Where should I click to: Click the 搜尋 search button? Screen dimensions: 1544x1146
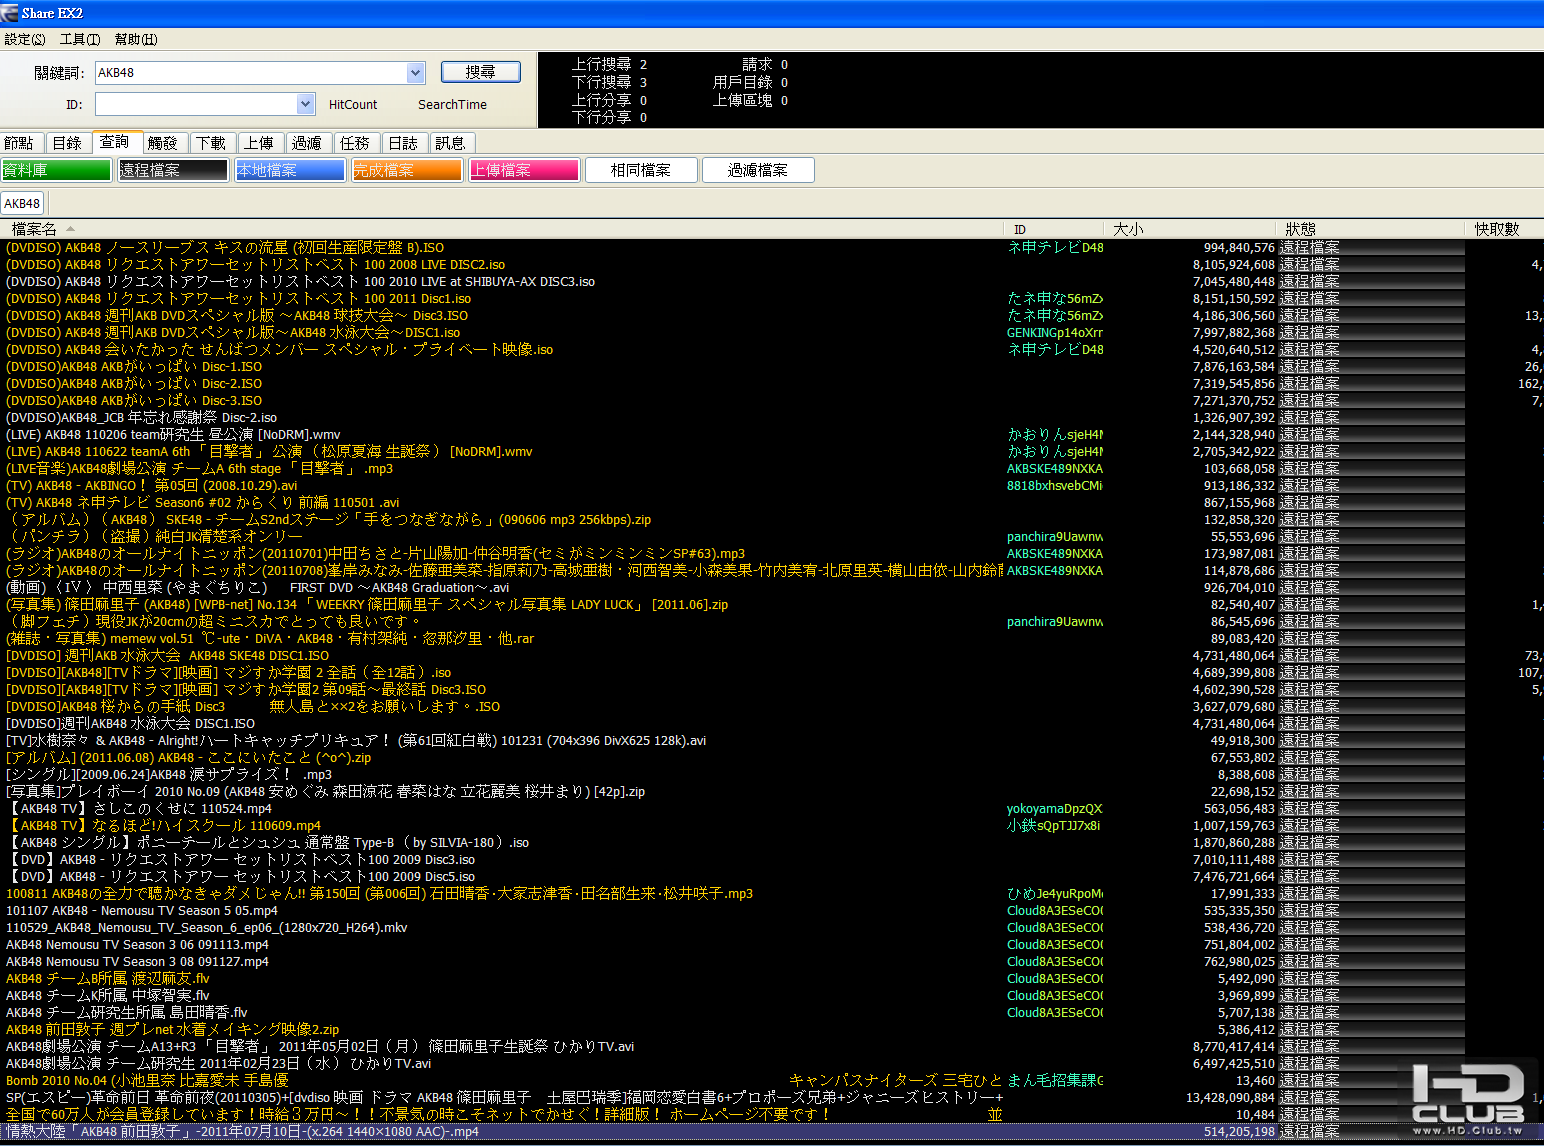tap(481, 72)
